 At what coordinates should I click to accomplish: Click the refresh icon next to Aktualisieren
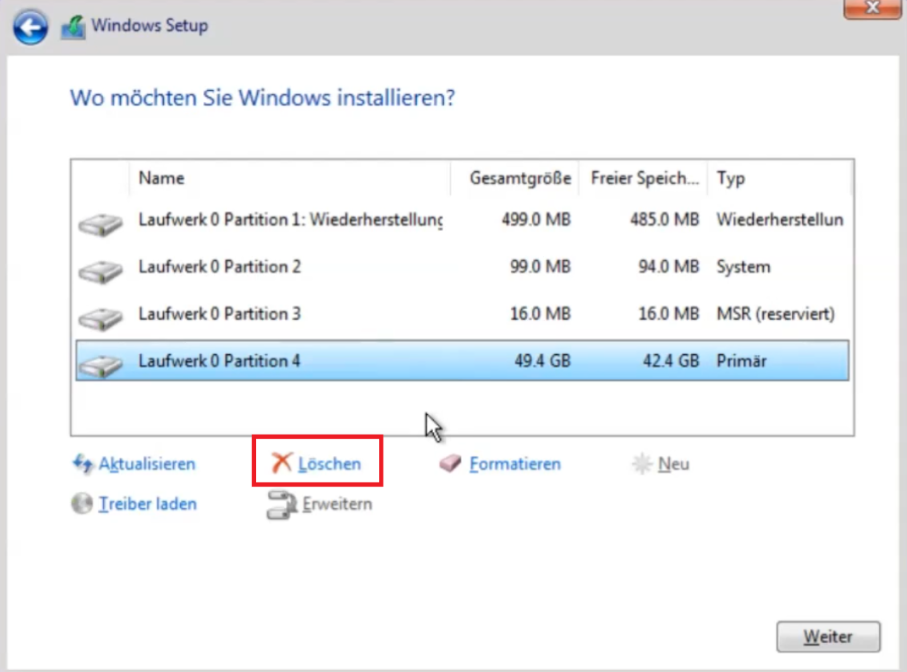point(81,463)
